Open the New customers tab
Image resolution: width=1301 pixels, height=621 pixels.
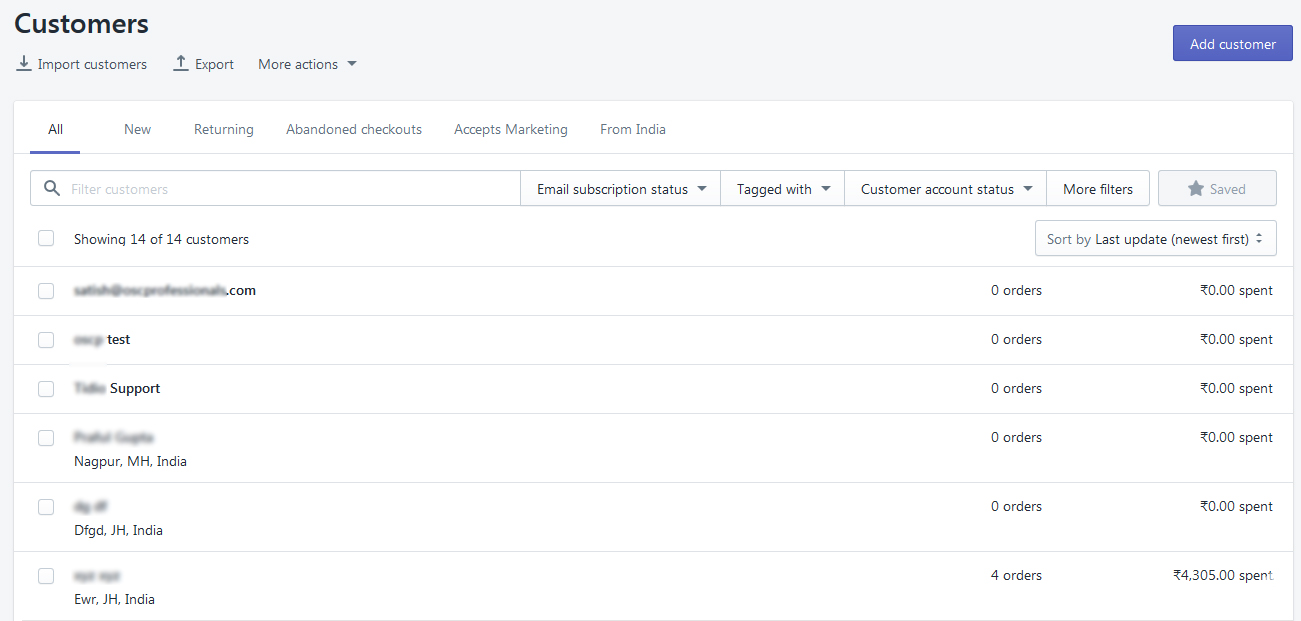137,129
